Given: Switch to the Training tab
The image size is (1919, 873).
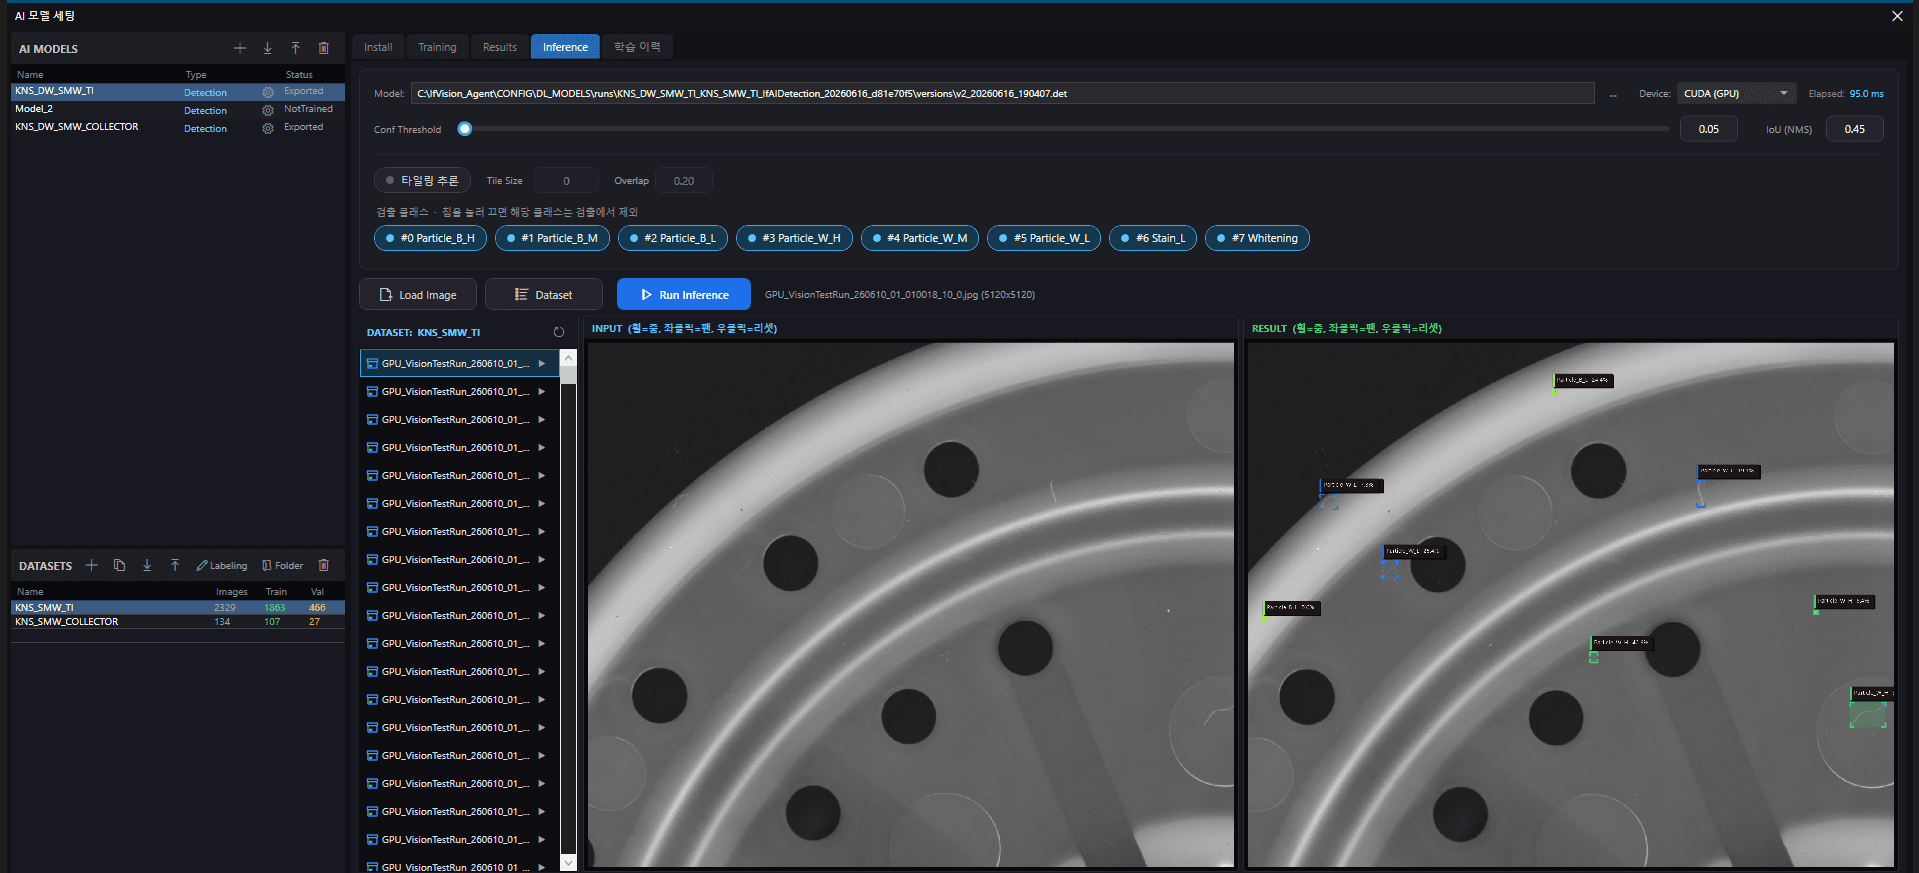Looking at the screenshot, I should 437,47.
